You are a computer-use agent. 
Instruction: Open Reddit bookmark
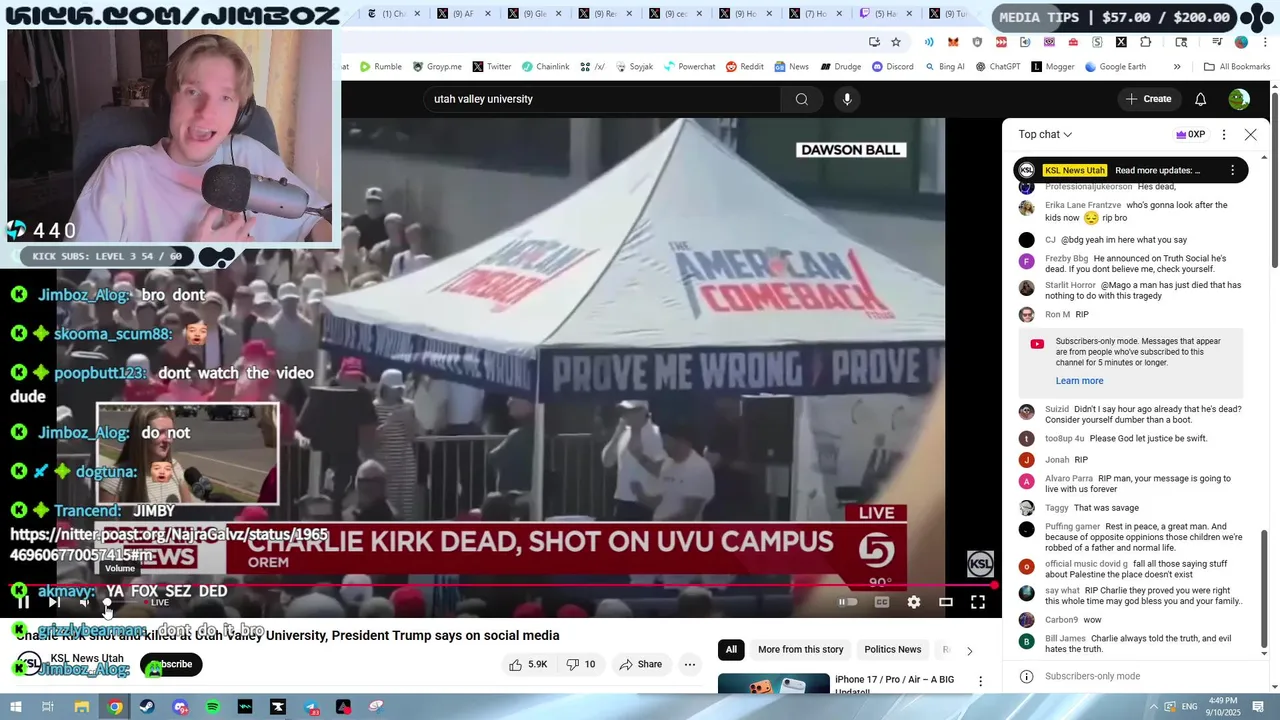(744, 67)
